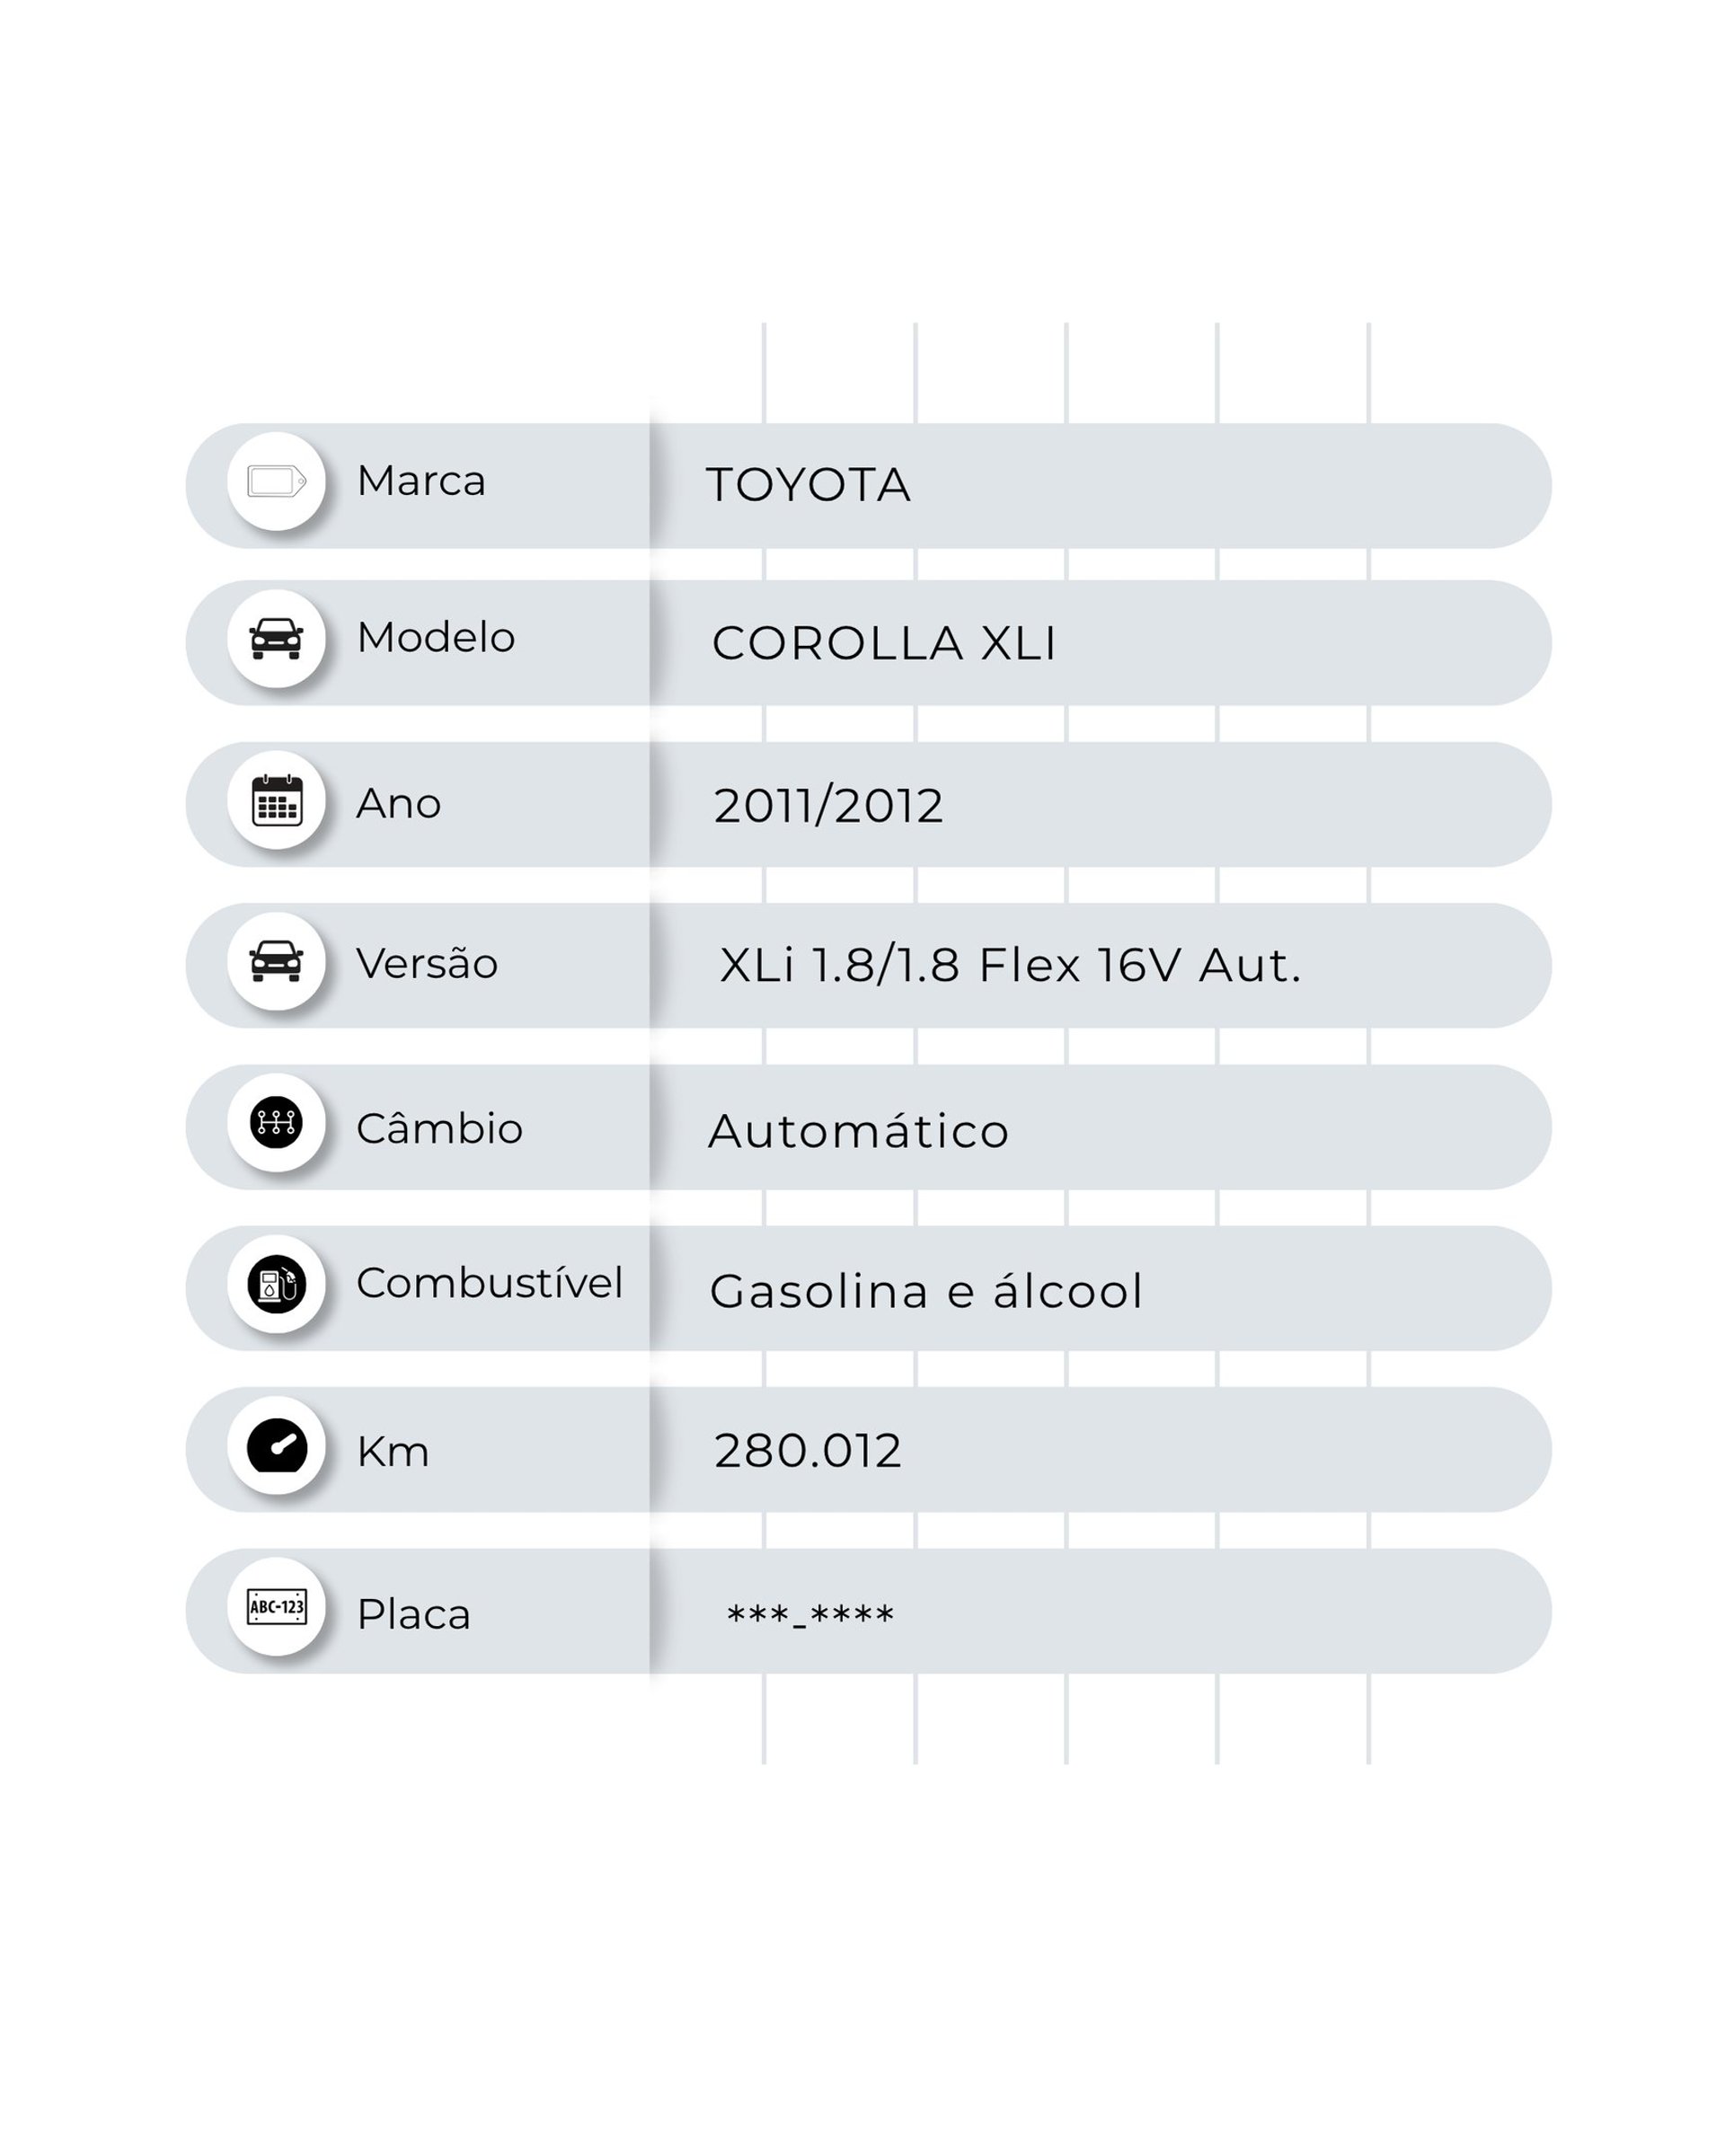Image resolution: width=1725 pixels, height=2156 pixels.
Task: Click the 280.012 mileage value
Action: pos(808,1451)
